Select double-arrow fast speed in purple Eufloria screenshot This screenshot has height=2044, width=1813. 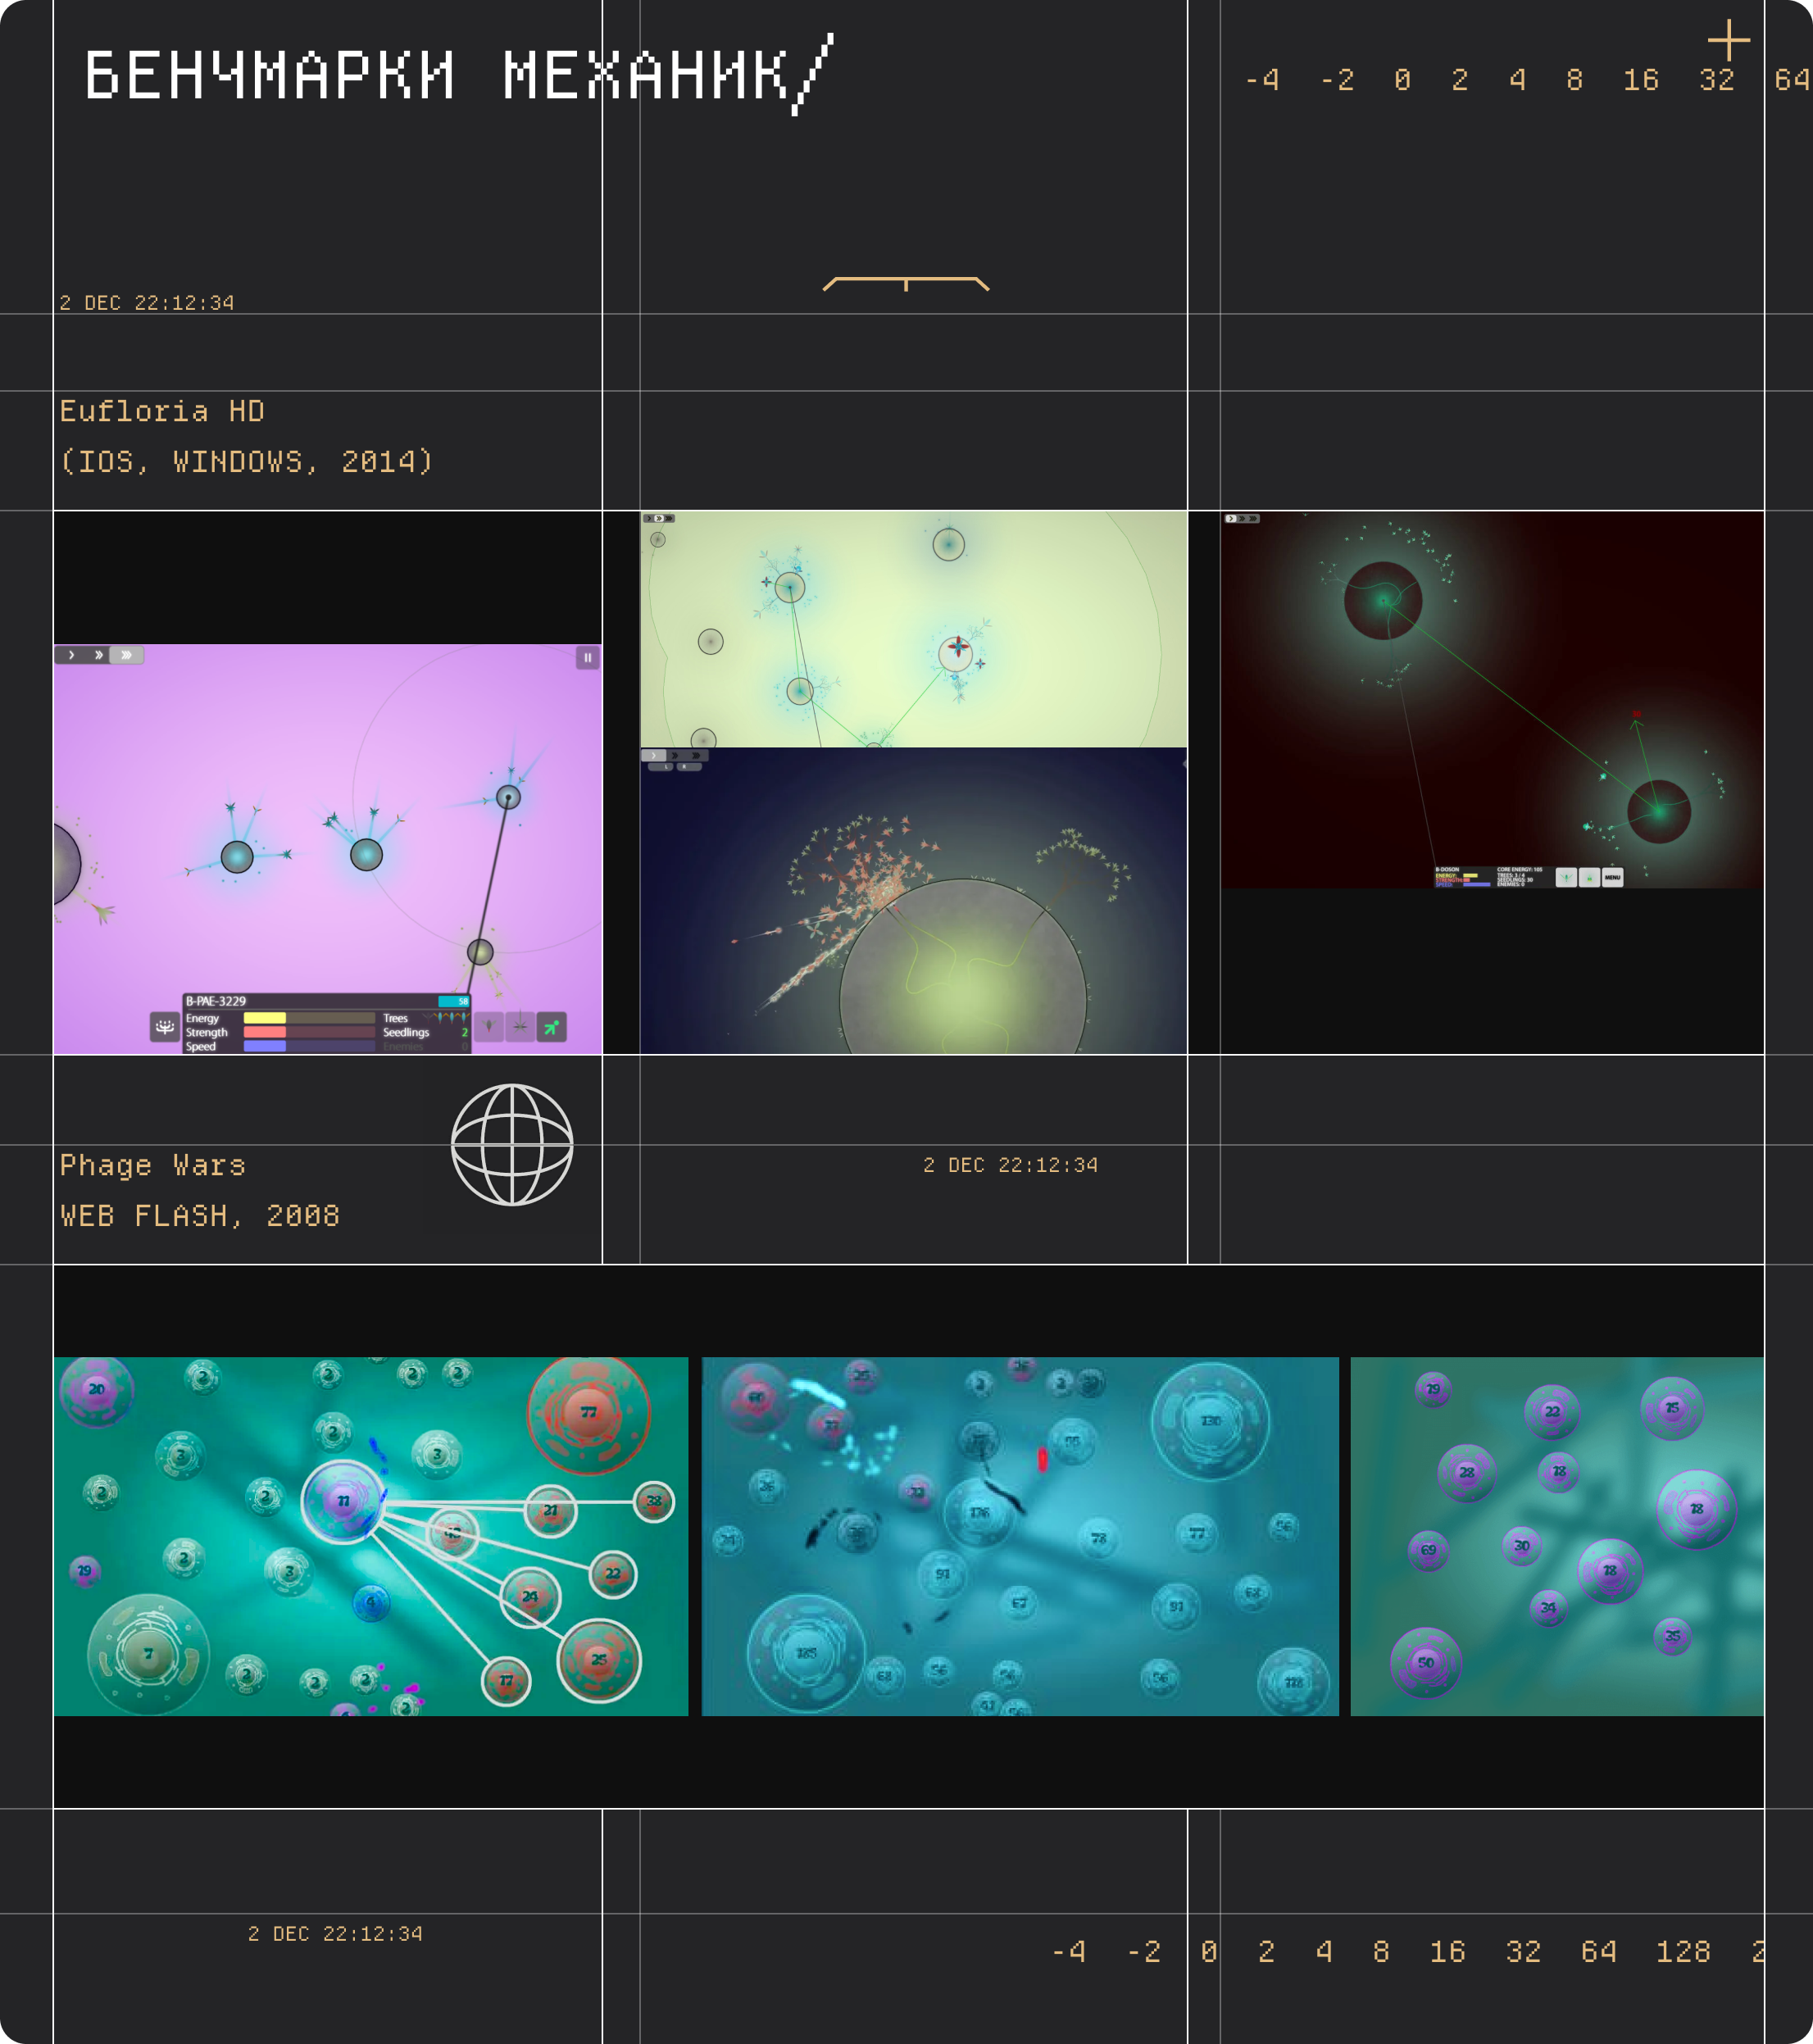pyautogui.click(x=98, y=655)
